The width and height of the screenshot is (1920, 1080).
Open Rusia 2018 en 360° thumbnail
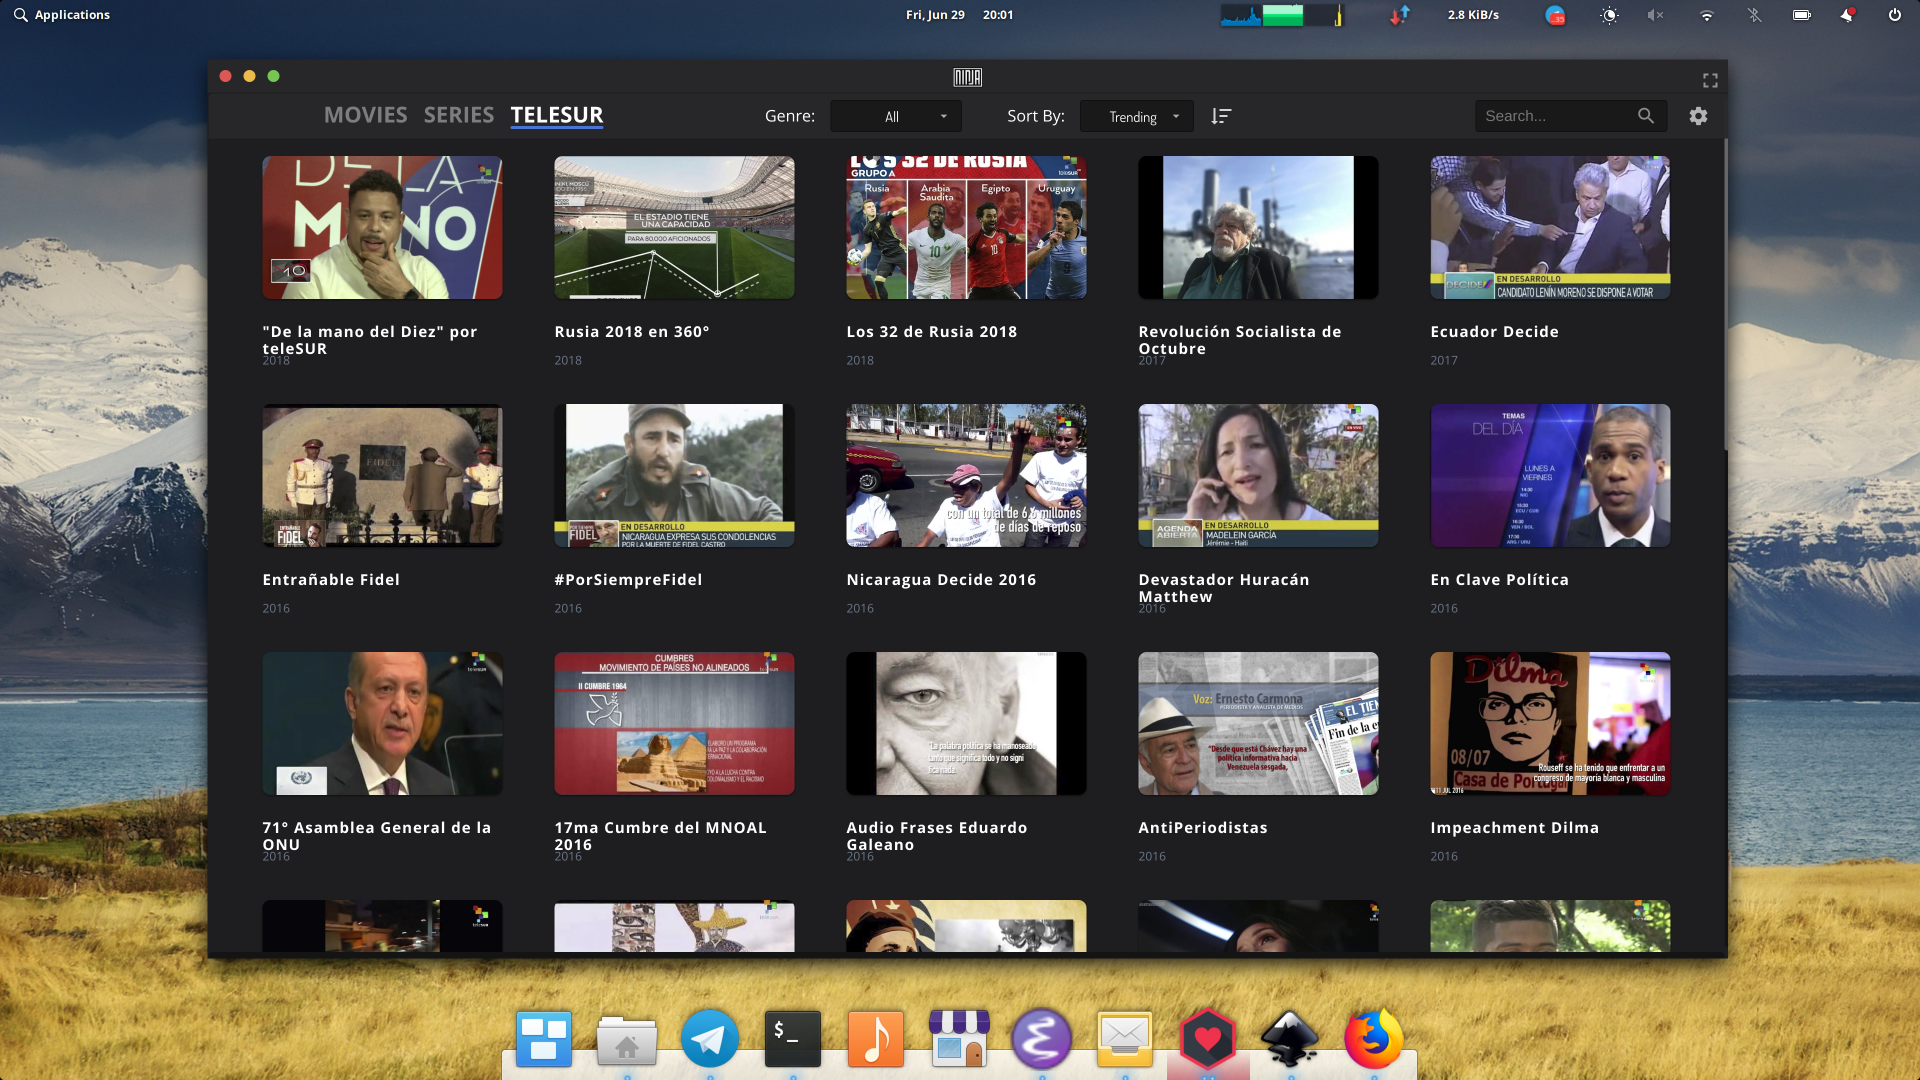674,227
